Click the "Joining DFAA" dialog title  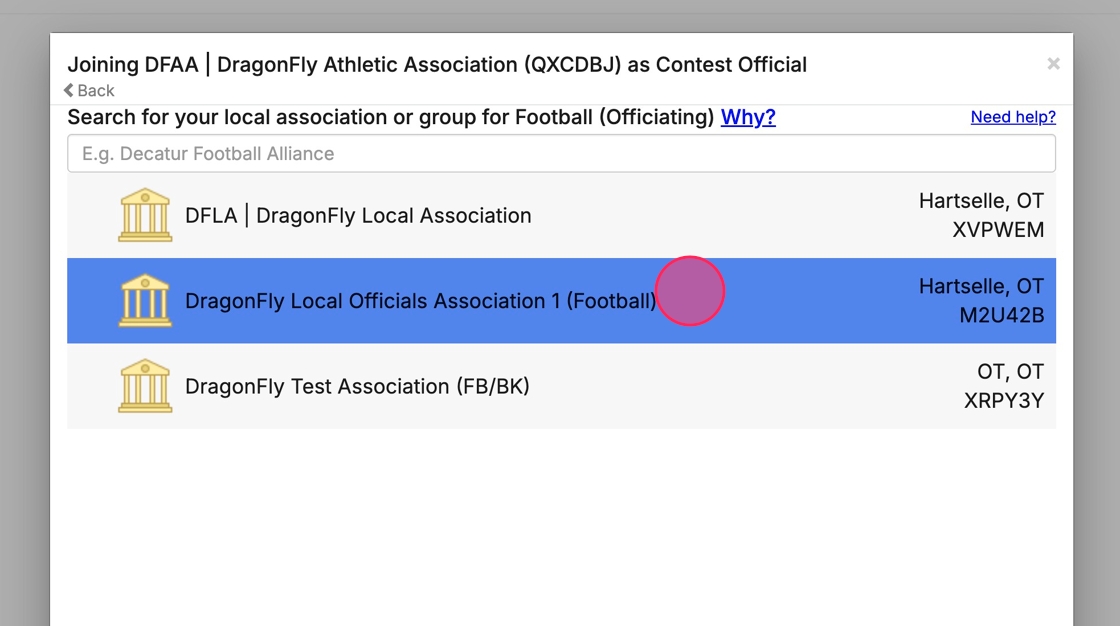[437, 65]
